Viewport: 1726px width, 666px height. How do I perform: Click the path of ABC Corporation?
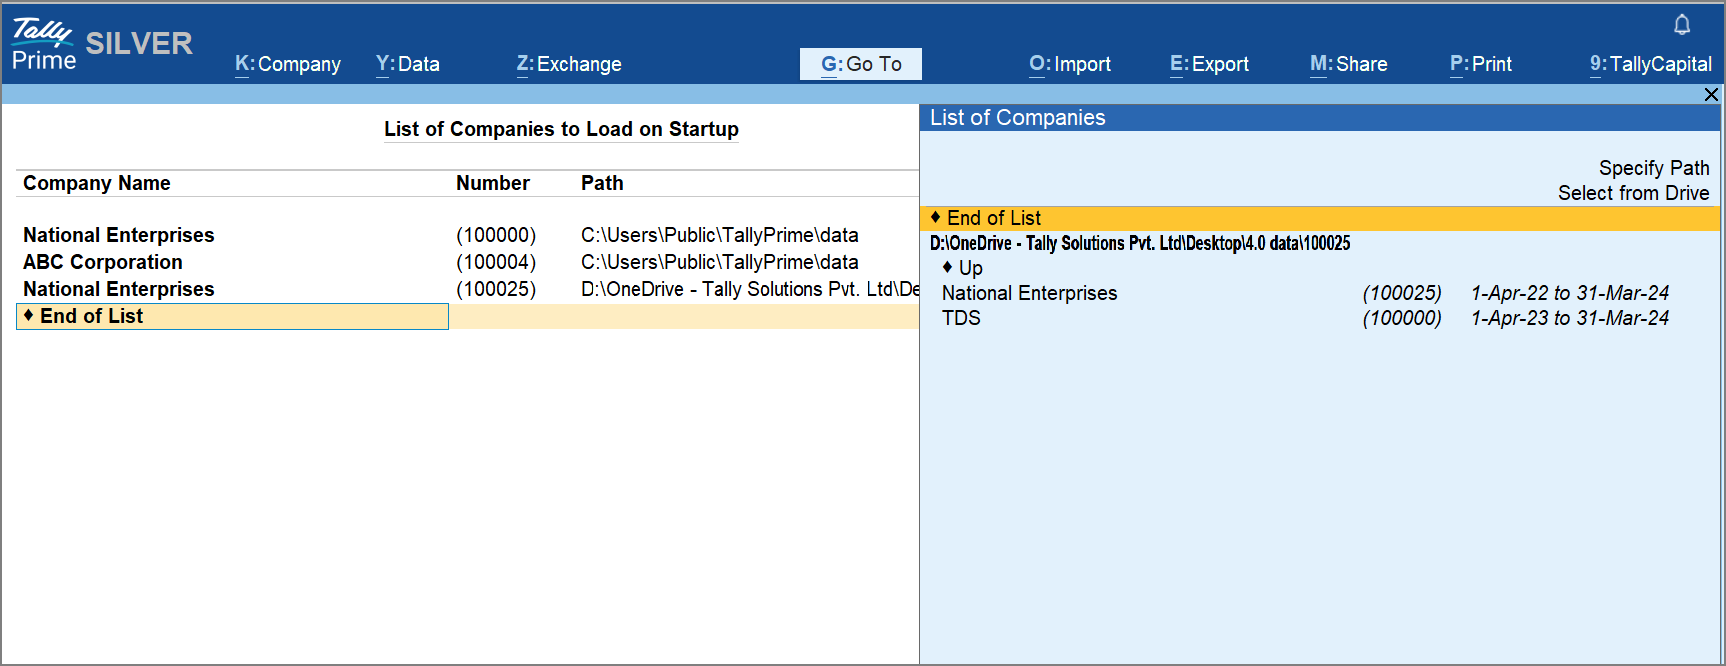[720, 262]
